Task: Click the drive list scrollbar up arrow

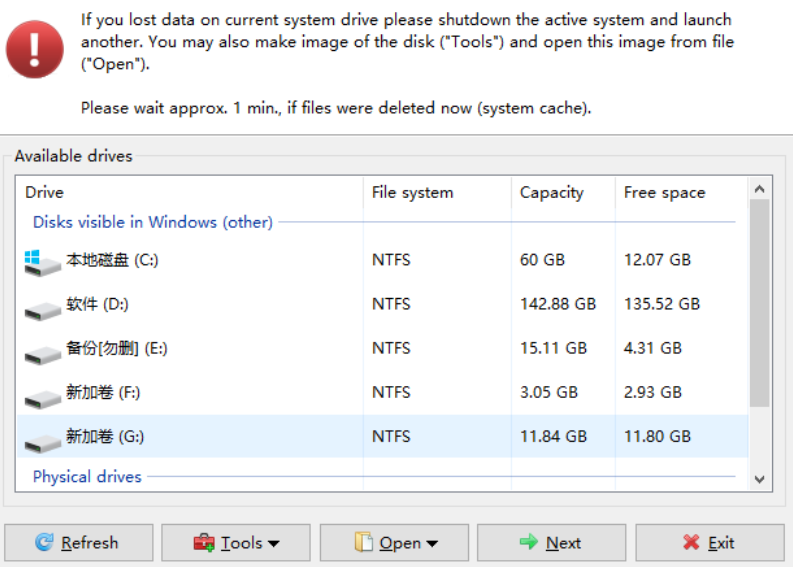Action: point(759,189)
